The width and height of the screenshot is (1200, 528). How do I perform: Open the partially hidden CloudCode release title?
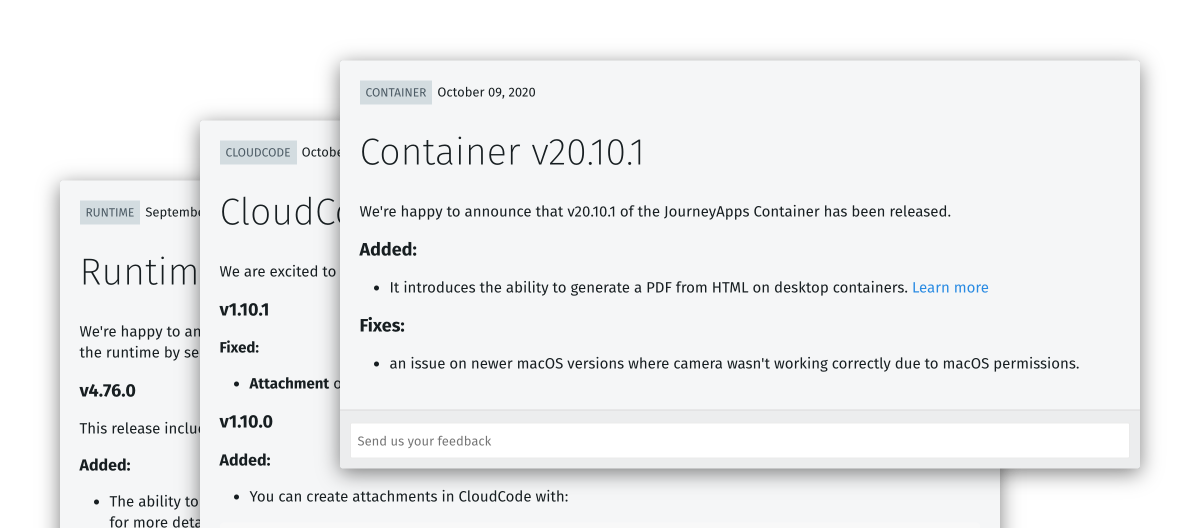(x=279, y=212)
